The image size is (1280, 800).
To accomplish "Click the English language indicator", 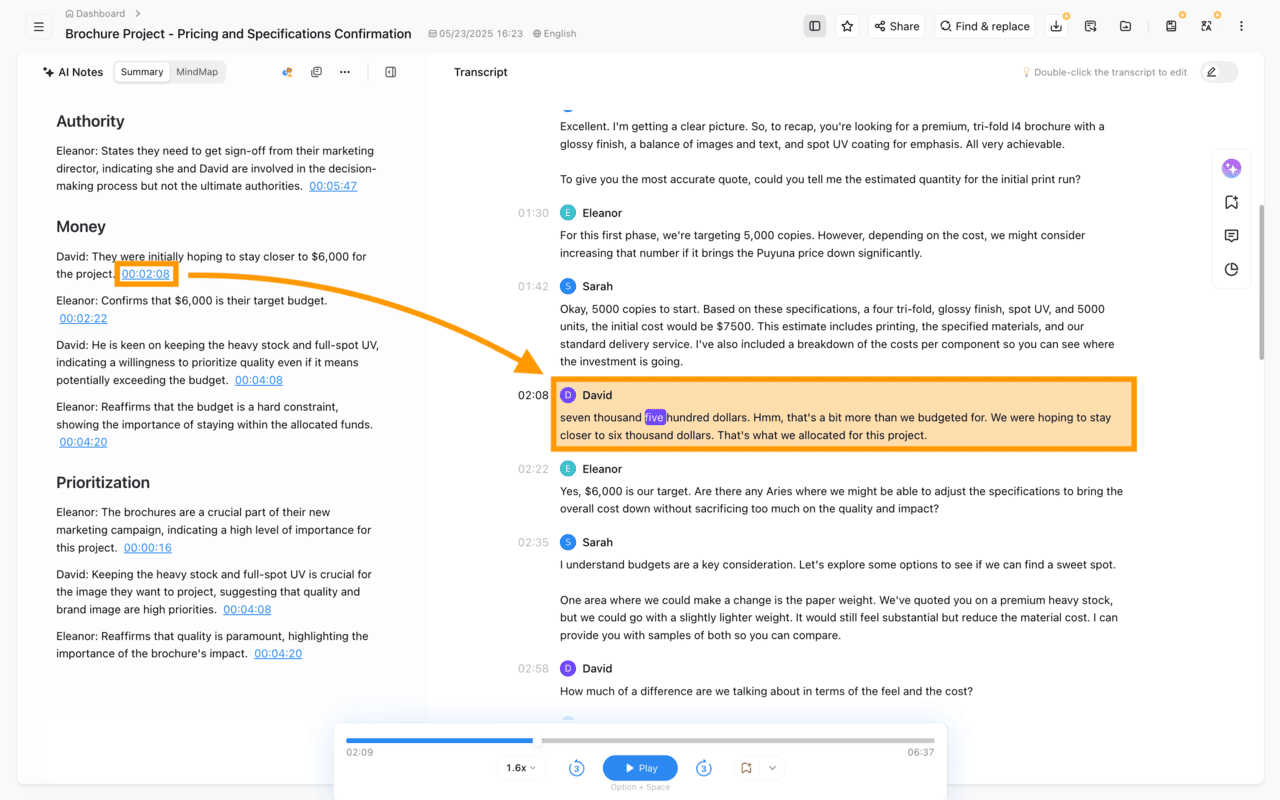I will point(554,34).
